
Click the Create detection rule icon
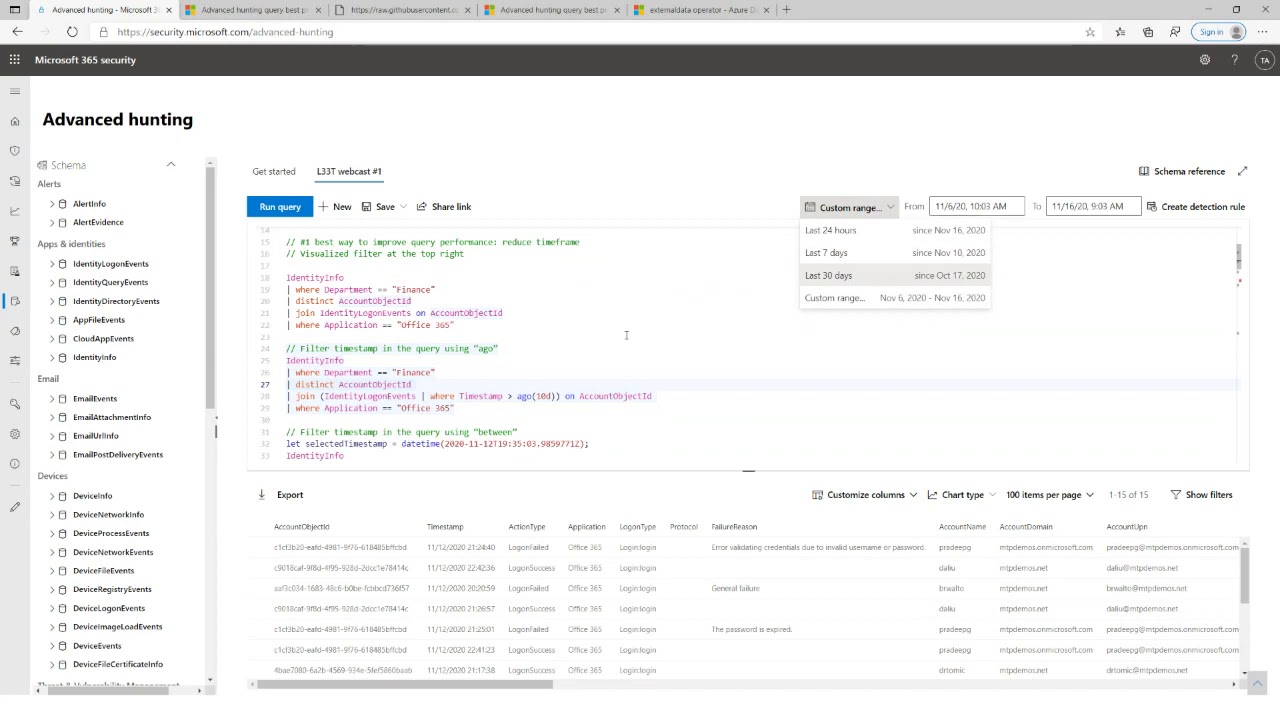coord(1152,207)
